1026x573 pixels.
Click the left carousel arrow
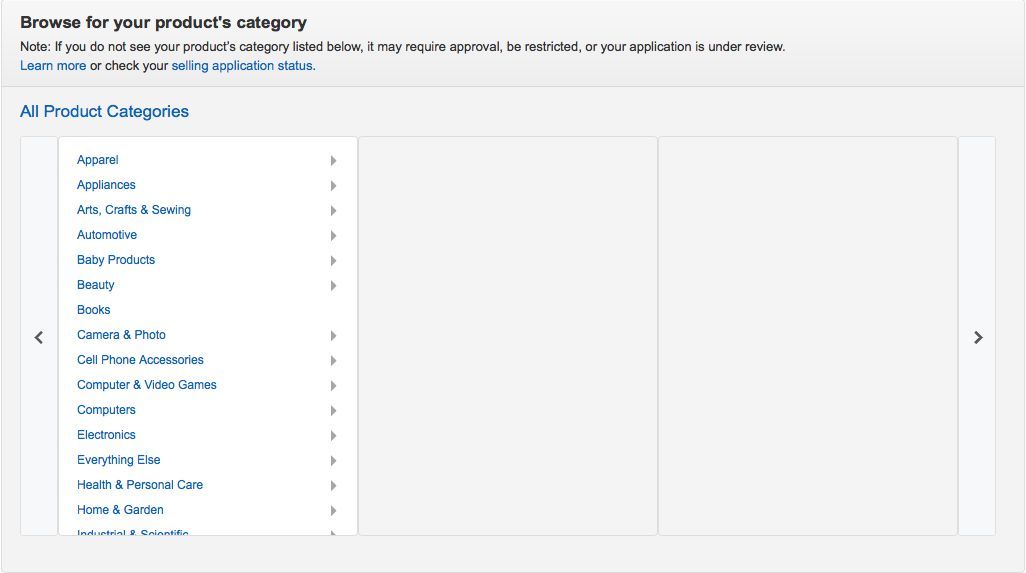point(39,338)
